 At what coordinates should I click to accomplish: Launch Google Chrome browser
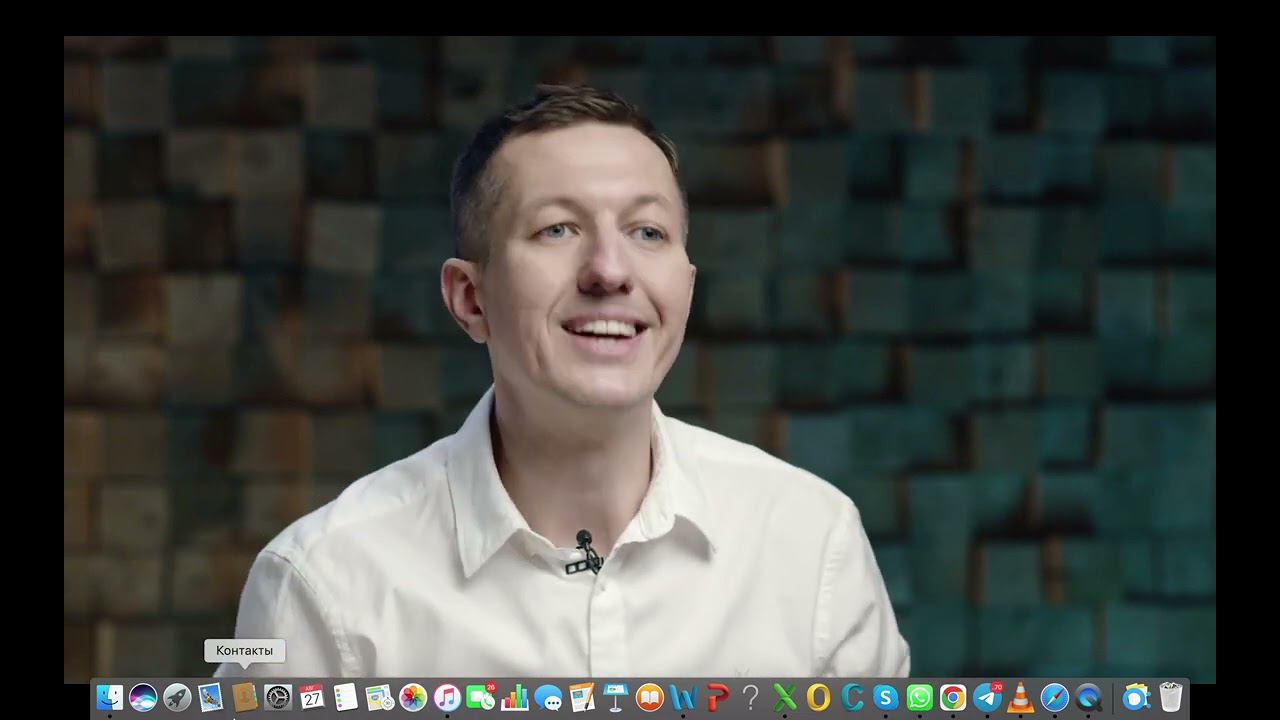[954, 697]
